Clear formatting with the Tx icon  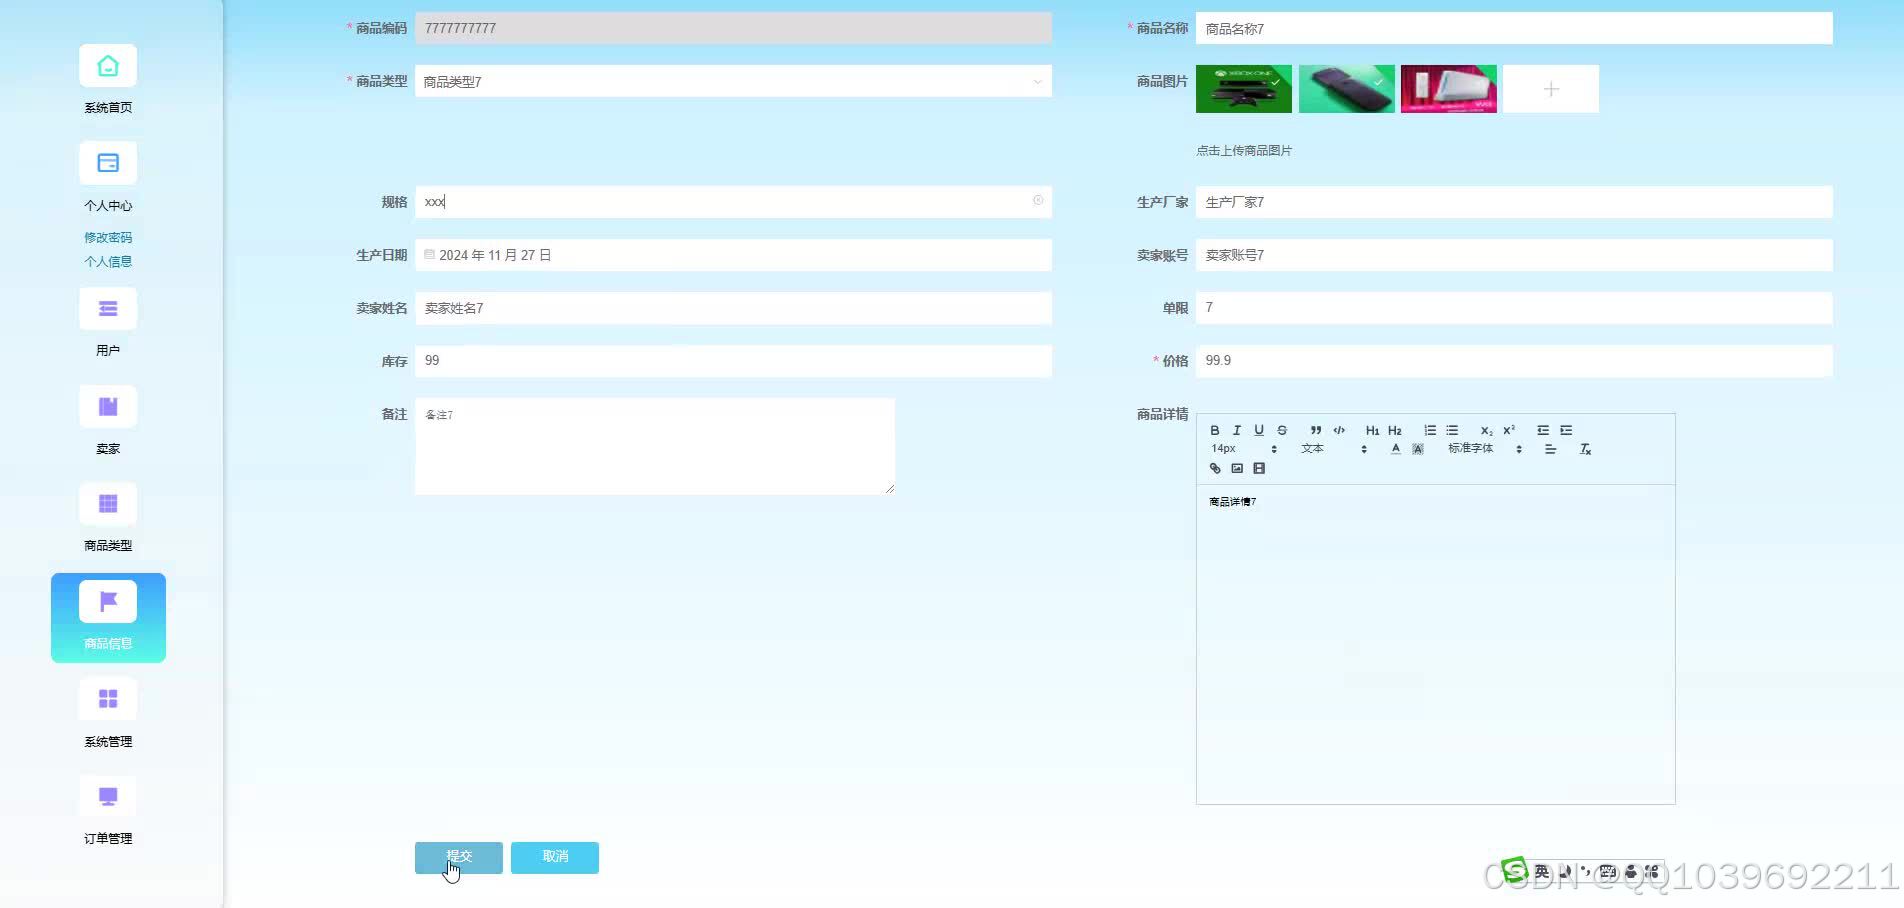click(1585, 449)
